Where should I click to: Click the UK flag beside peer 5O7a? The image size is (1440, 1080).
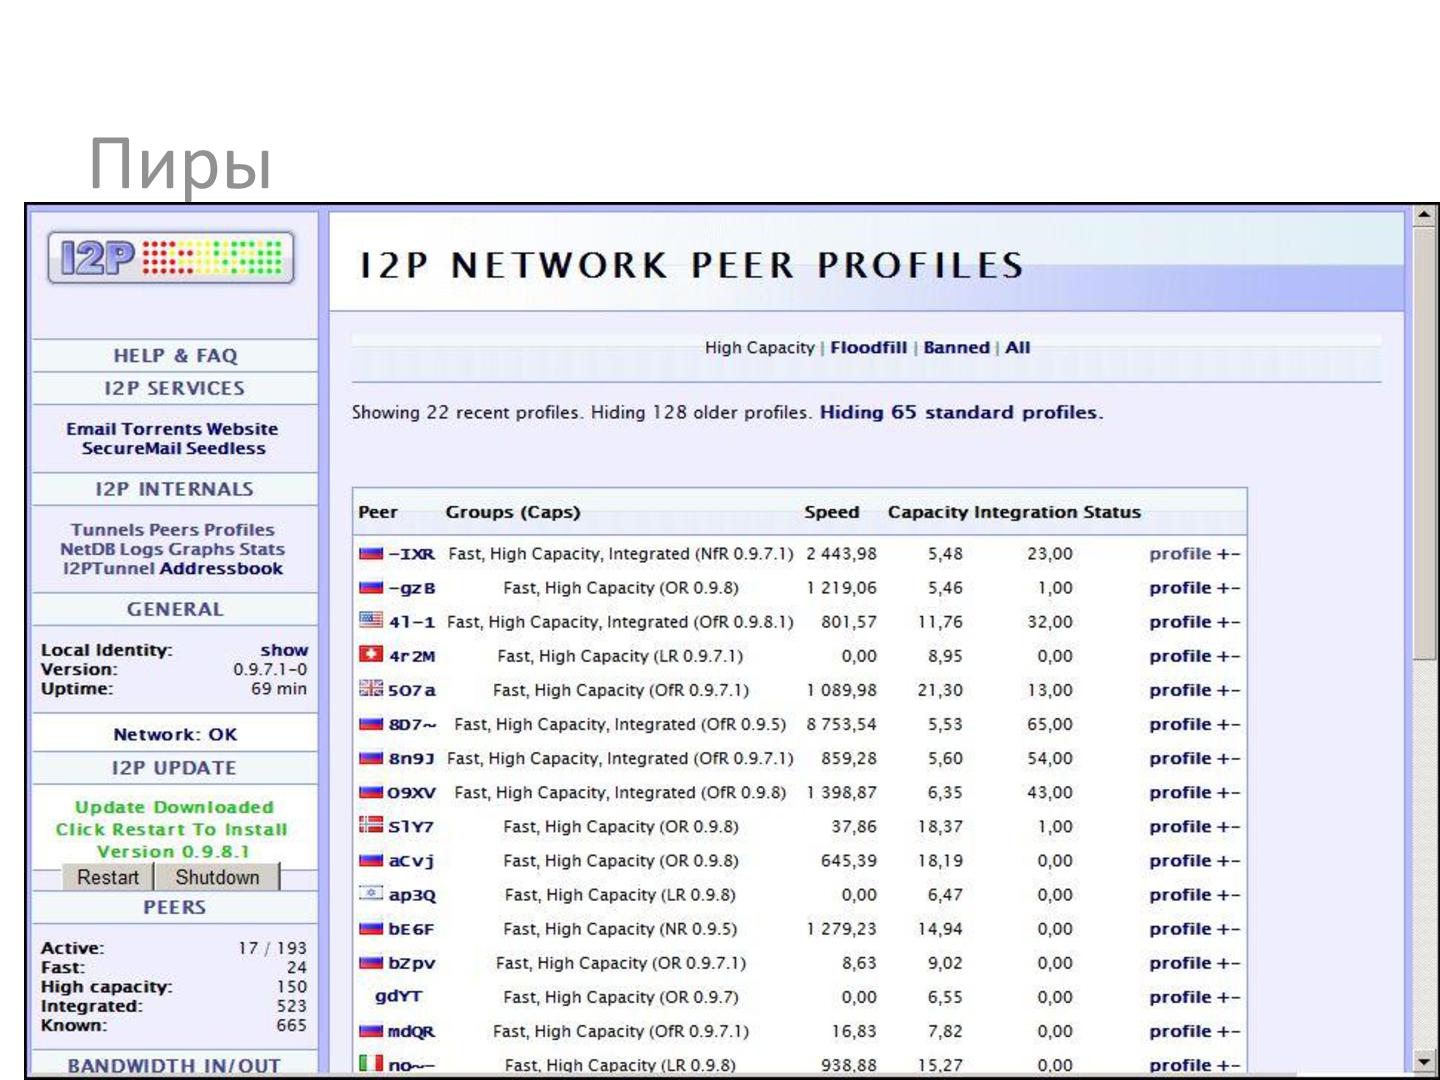(371, 688)
